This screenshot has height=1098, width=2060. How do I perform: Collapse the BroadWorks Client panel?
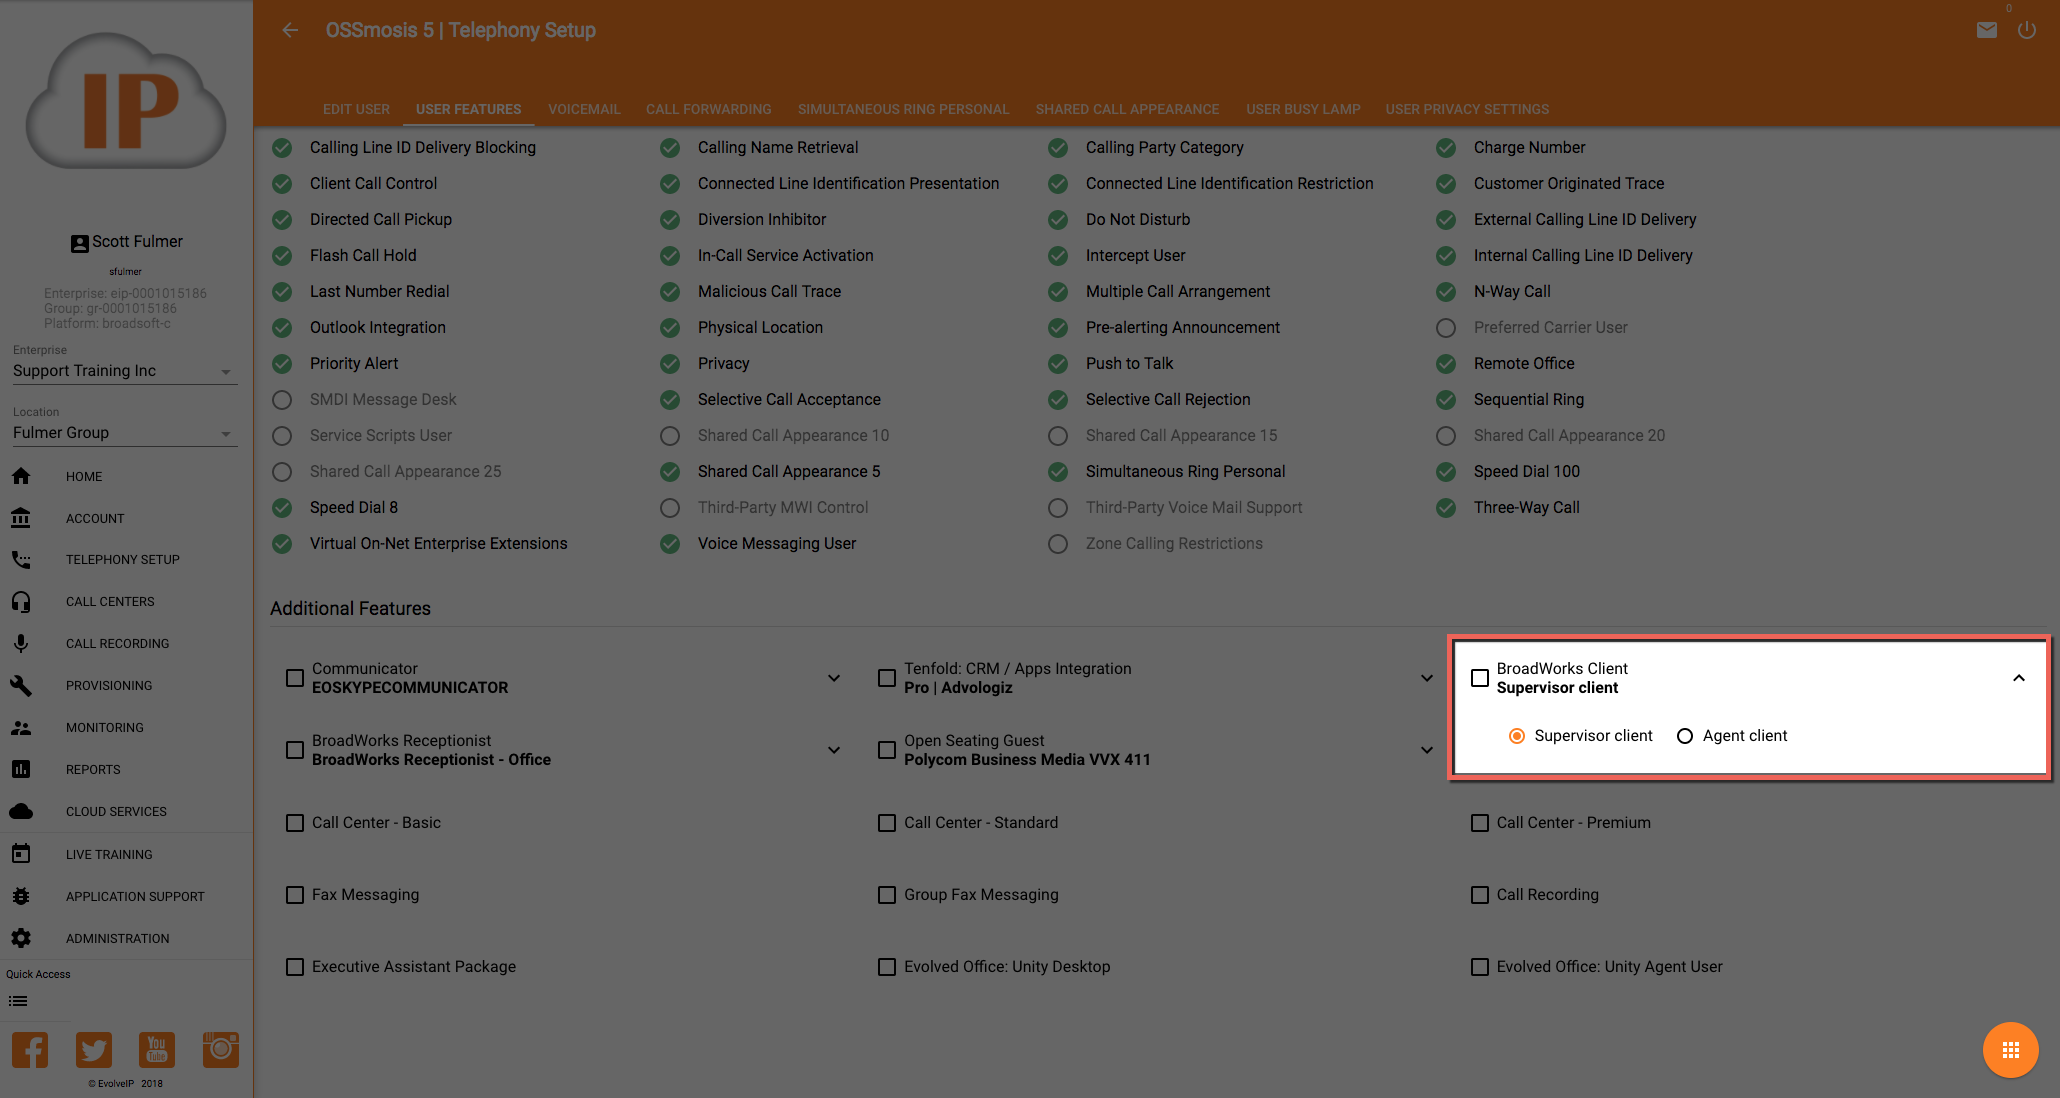2019,678
